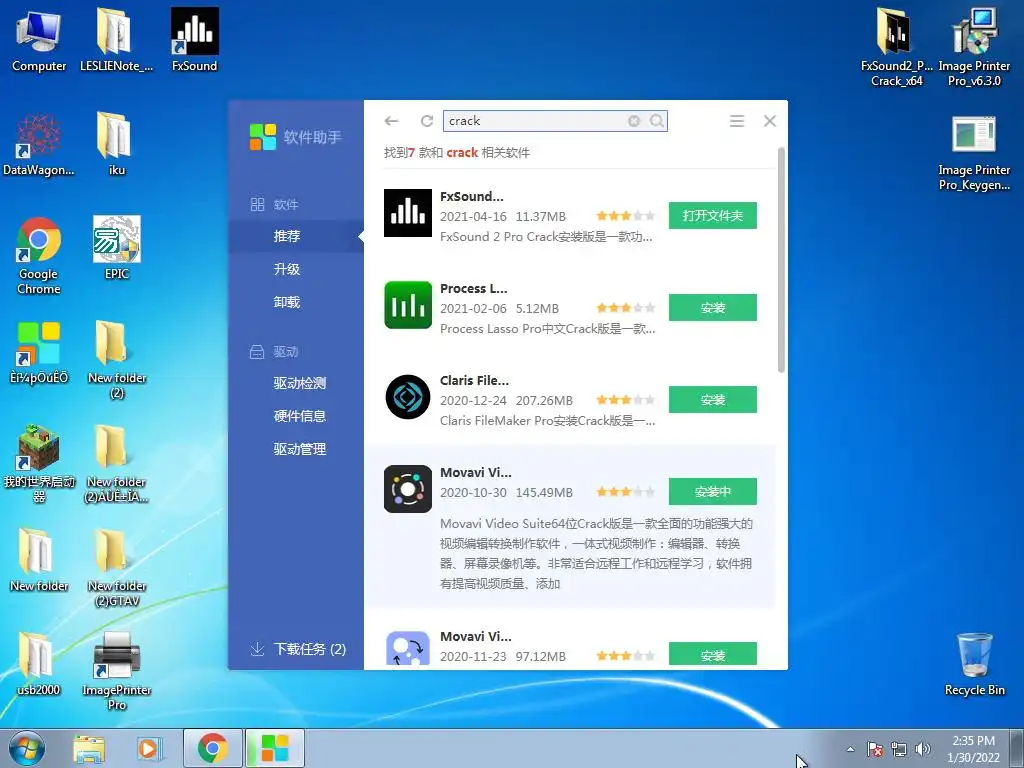1024x768 pixels.
Task: Select the four-color squares desktop shortcut
Action: pos(39,353)
